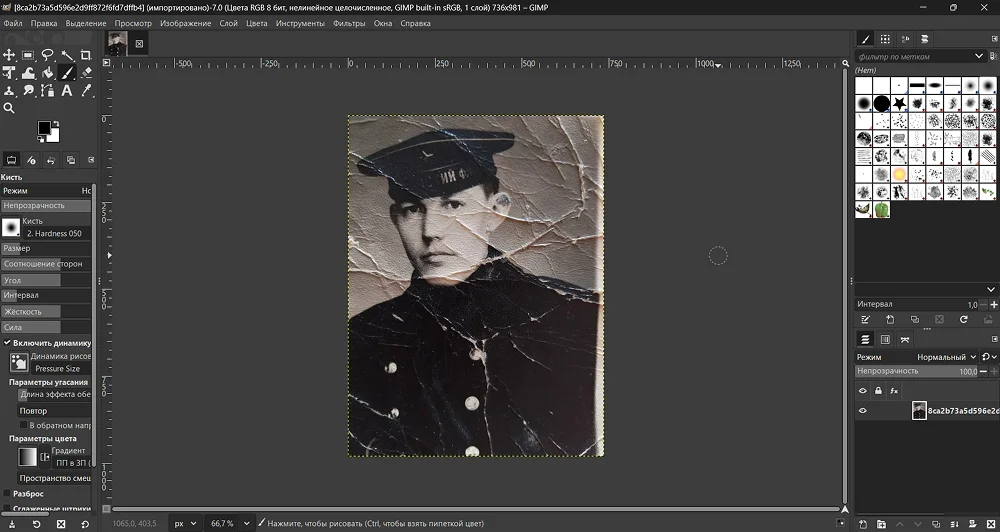Select the Color Picker eyedropper tool
This screenshot has width=1000, height=532.
86,91
